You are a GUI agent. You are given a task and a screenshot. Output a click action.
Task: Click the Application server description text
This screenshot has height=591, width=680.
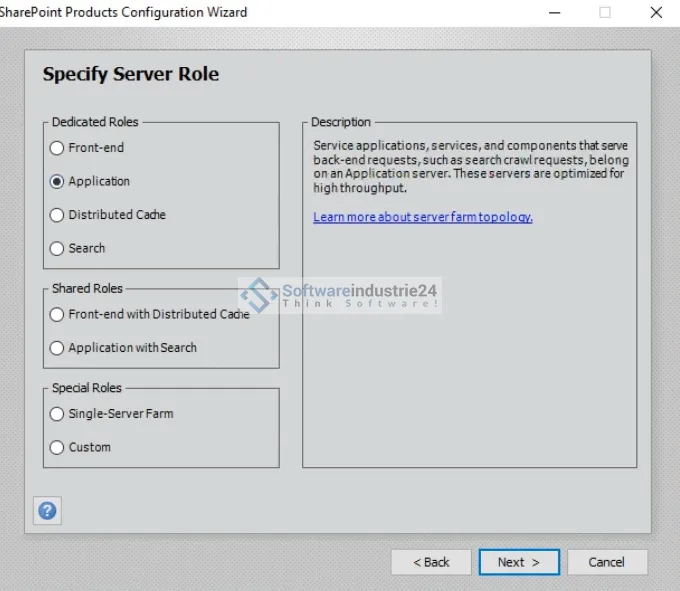click(x=470, y=166)
